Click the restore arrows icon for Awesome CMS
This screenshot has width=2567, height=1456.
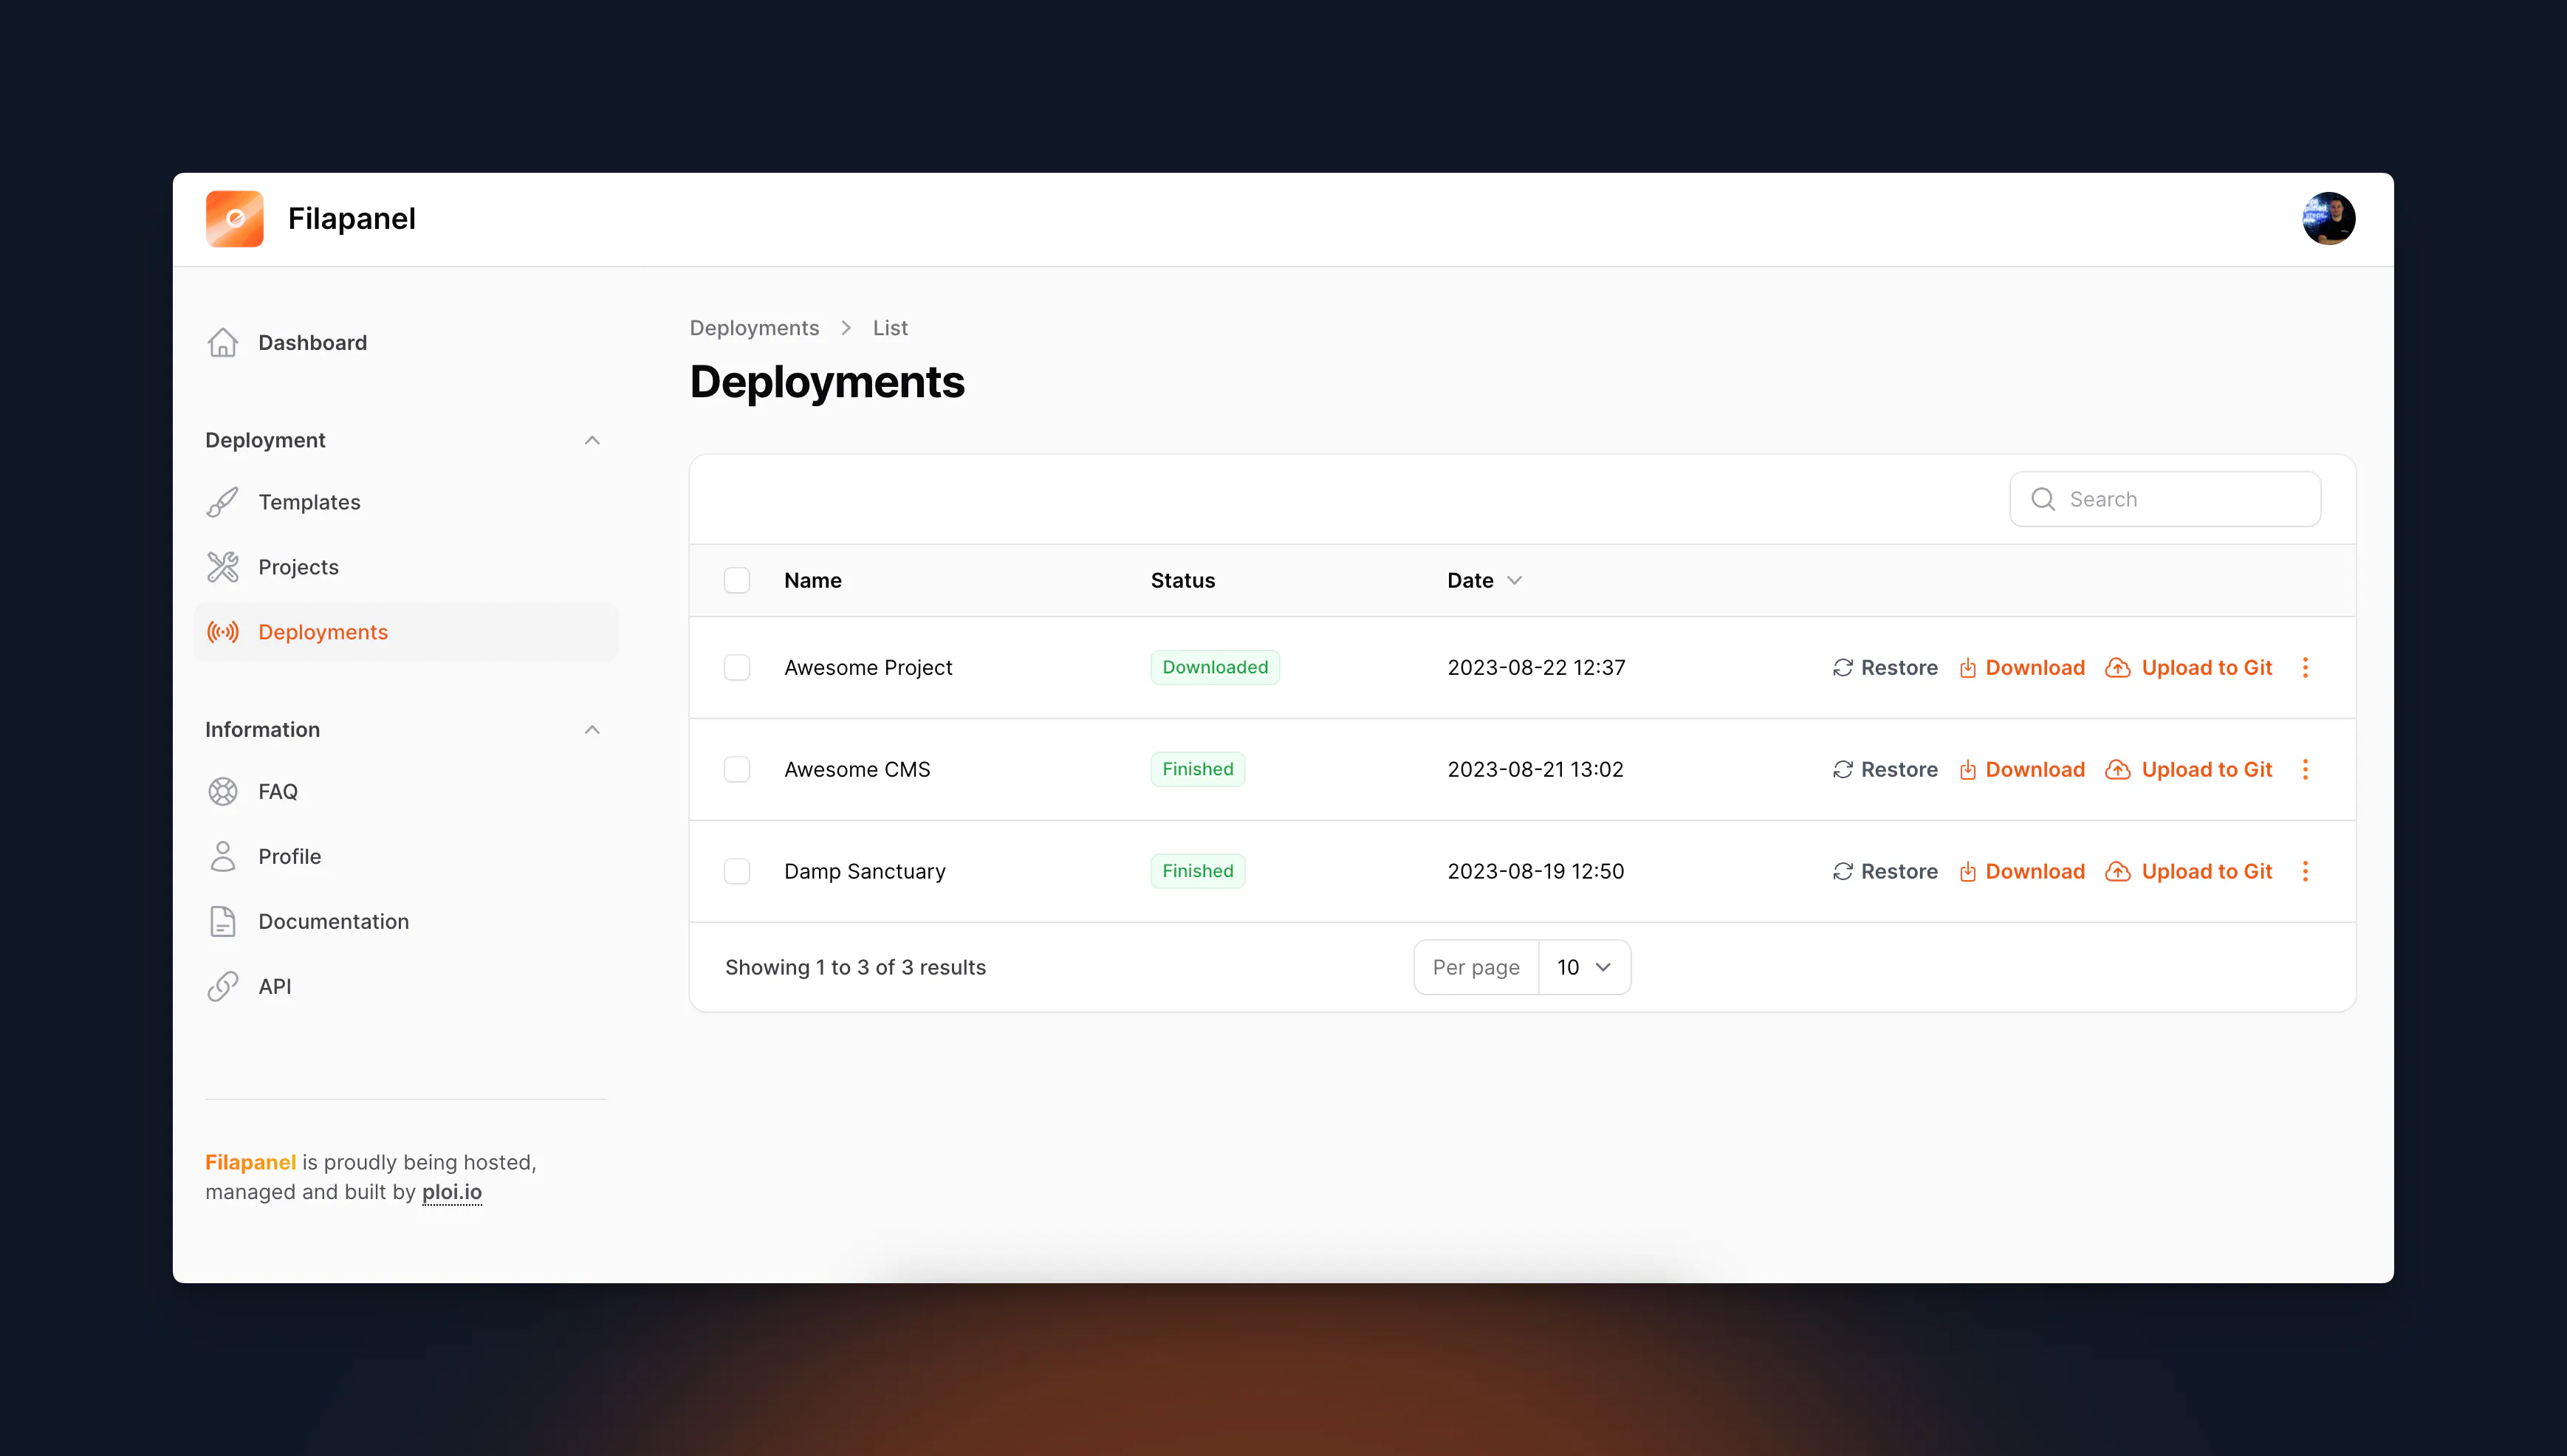point(1843,770)
